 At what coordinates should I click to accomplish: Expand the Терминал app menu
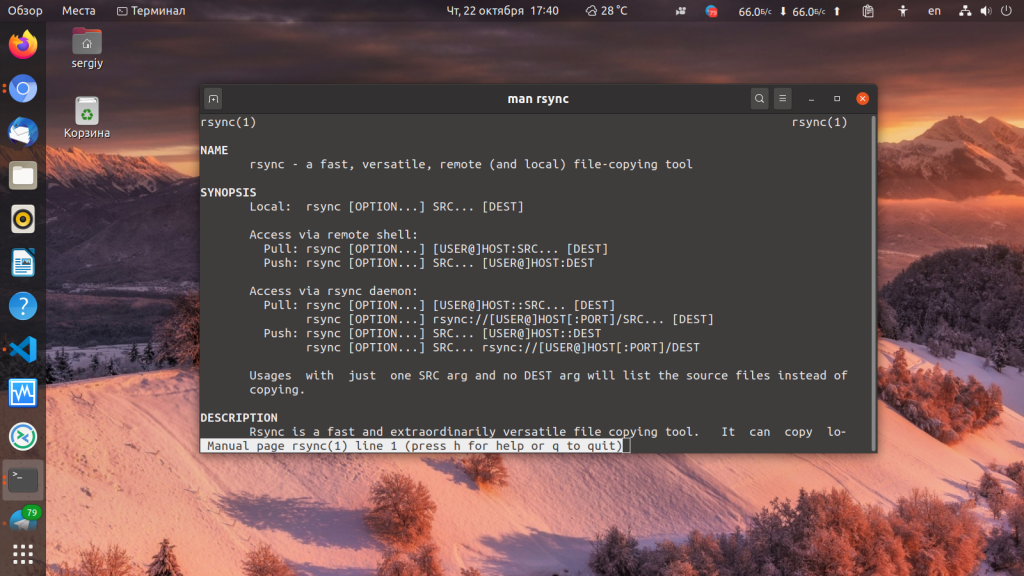[x=151, y=11]
